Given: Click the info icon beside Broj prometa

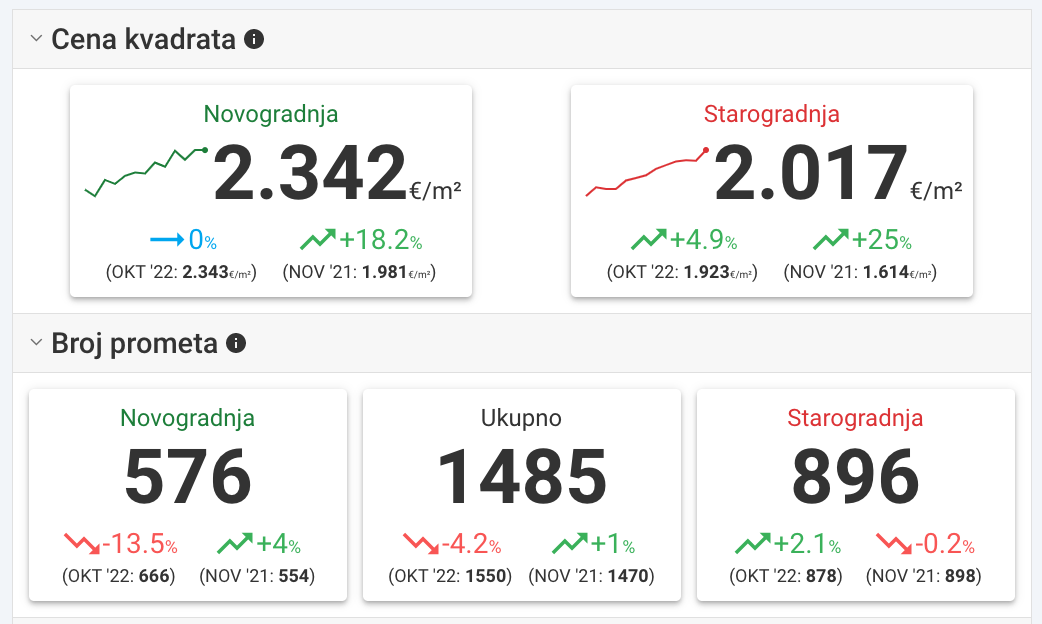Looking at the screenshot, I should point(236,344).
